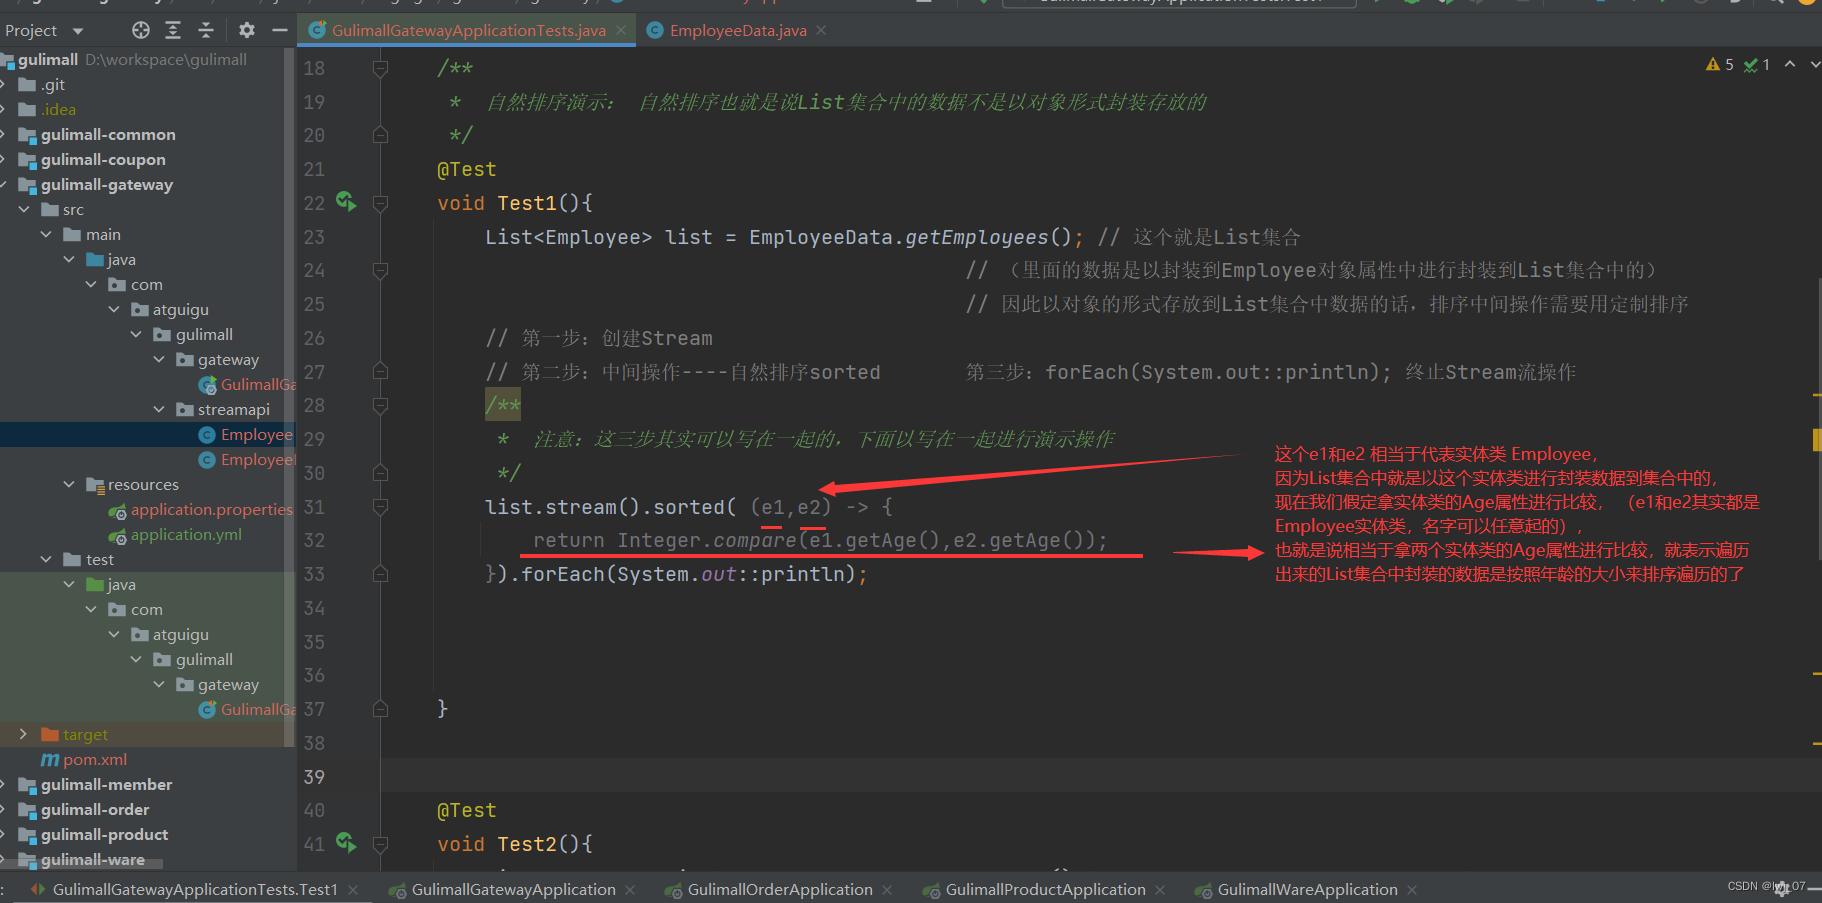Switch to the EmployeeData.java editor tab
The image size is (1822, 903).
click(737, 30)
